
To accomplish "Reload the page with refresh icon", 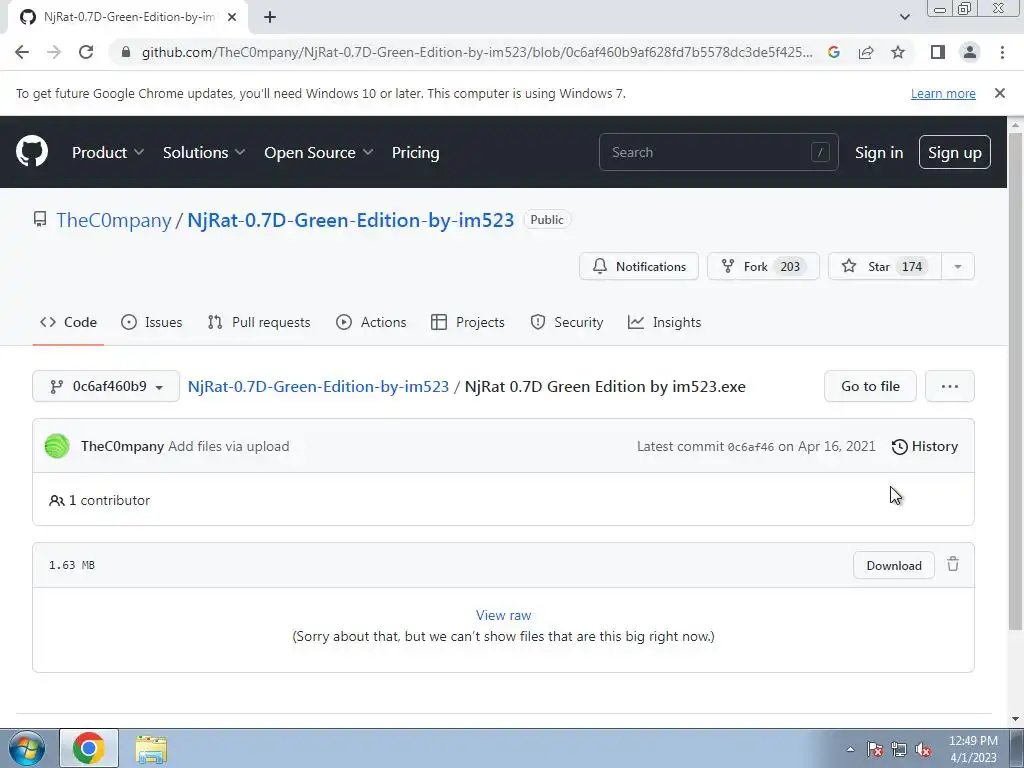I will coord(86,52).
